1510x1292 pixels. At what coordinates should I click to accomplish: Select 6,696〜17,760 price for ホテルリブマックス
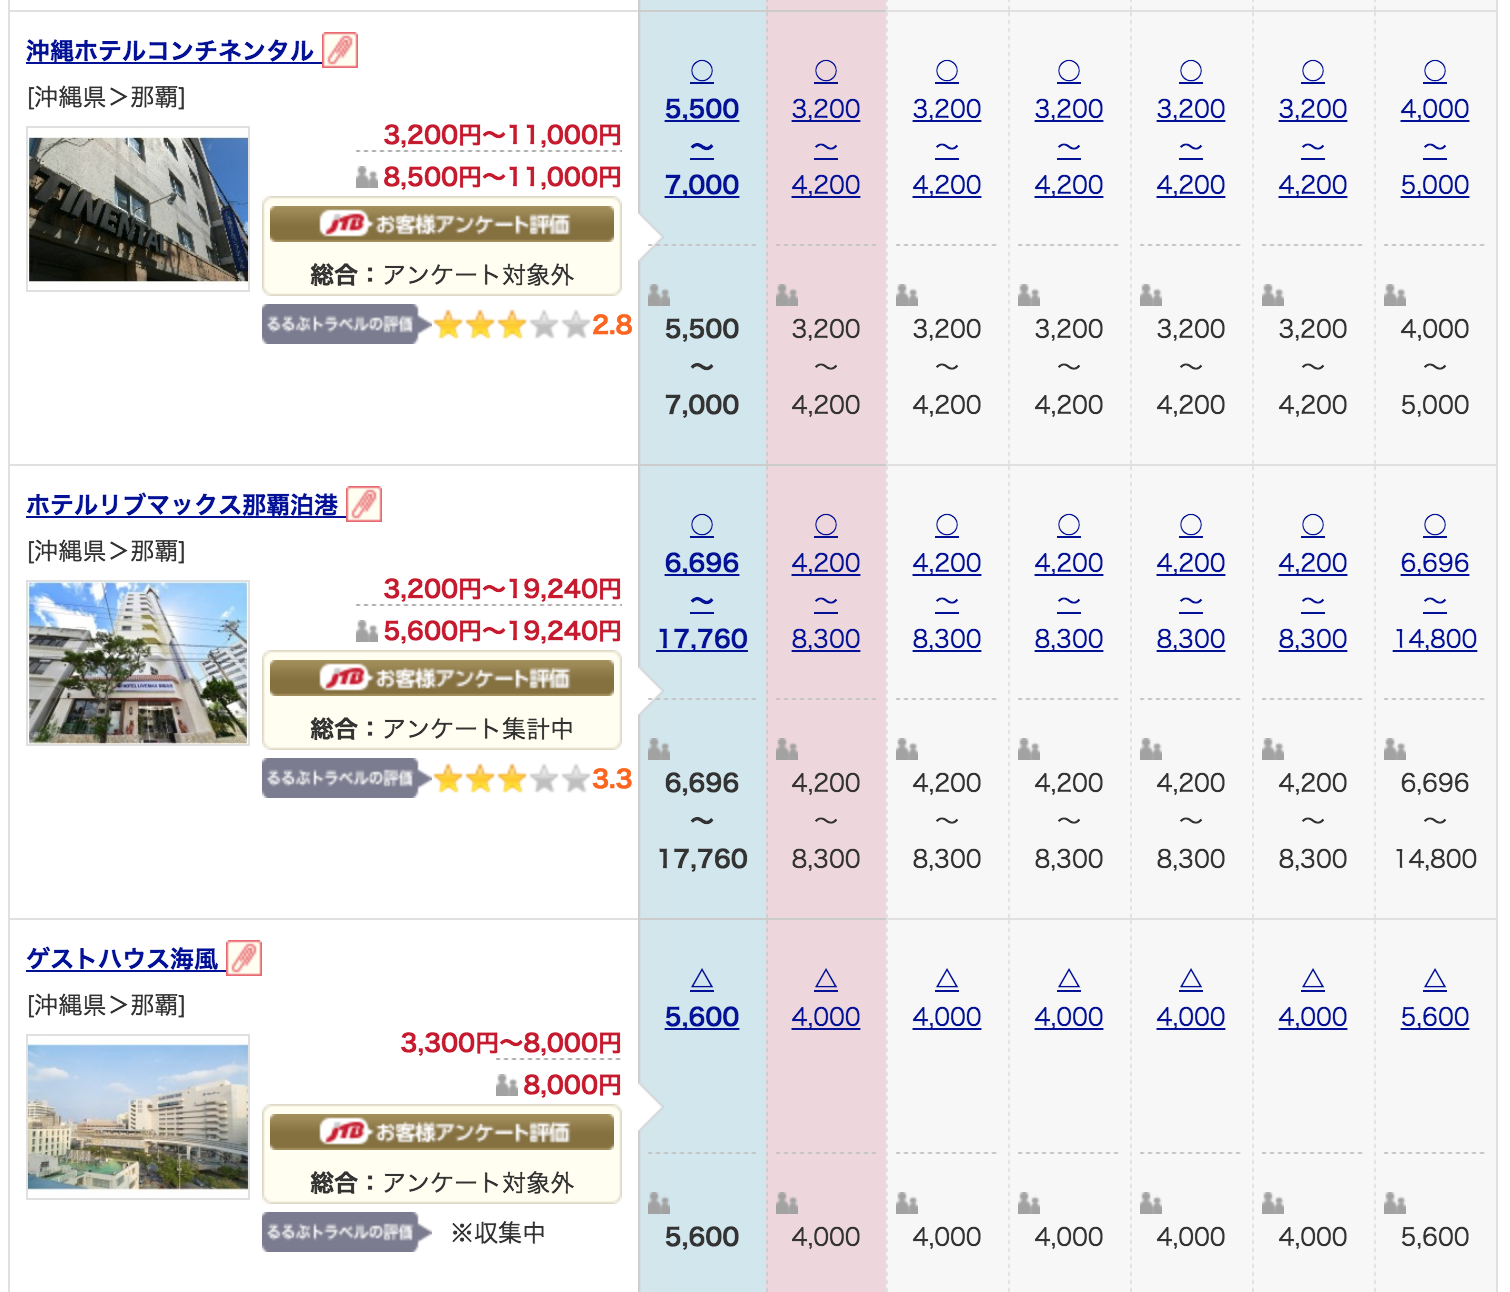click(702, 582)
